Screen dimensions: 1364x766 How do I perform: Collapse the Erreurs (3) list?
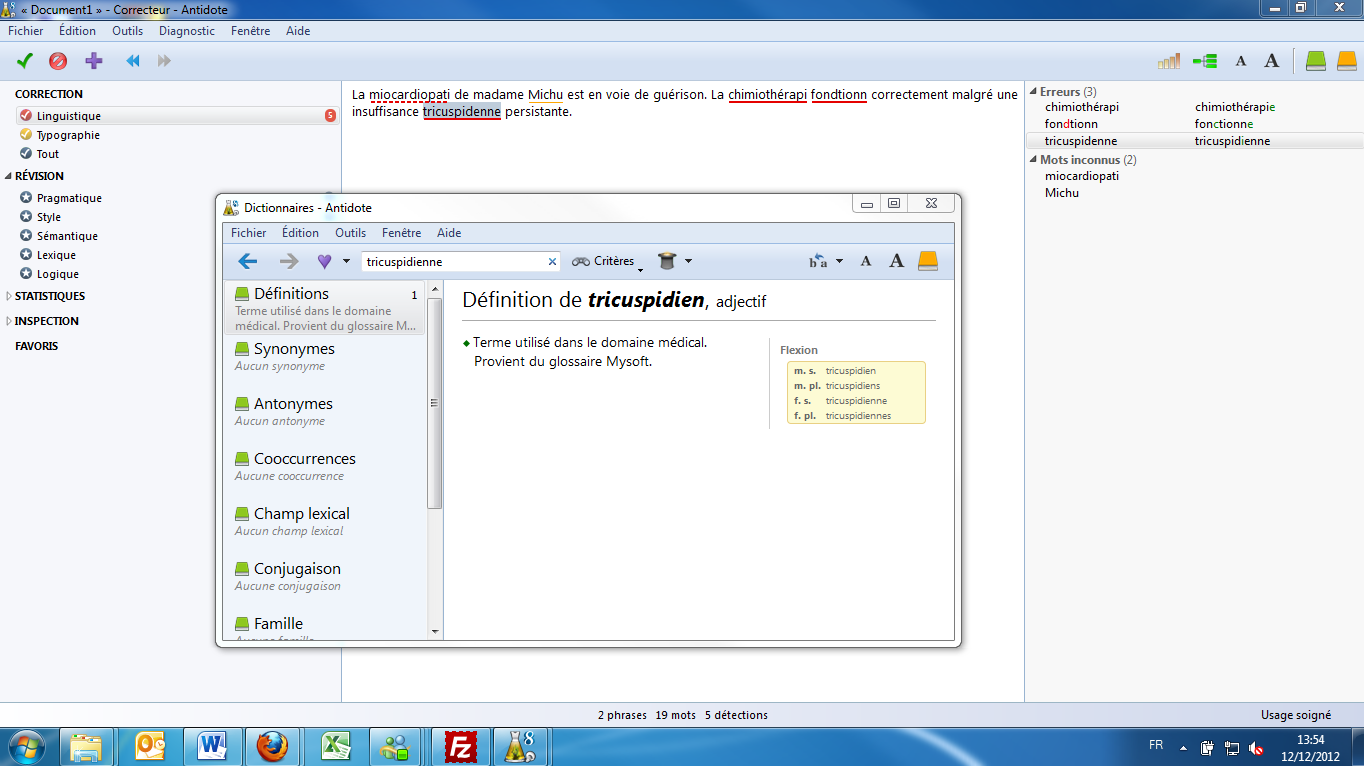(1033, 92)
